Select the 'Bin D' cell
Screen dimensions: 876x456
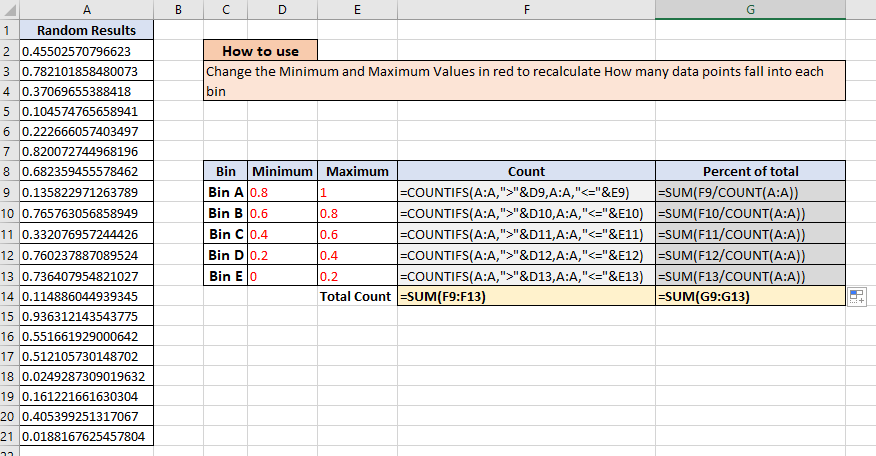(226, 255)
